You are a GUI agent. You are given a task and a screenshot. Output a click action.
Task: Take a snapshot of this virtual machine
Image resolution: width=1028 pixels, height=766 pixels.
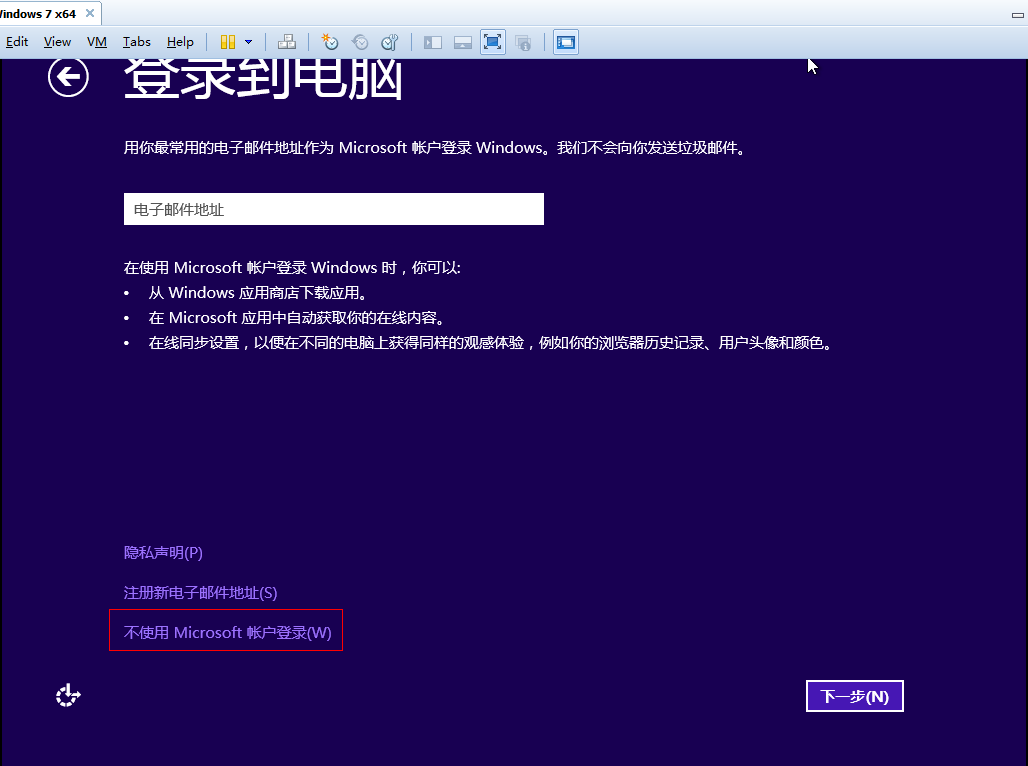click(329, 42)
